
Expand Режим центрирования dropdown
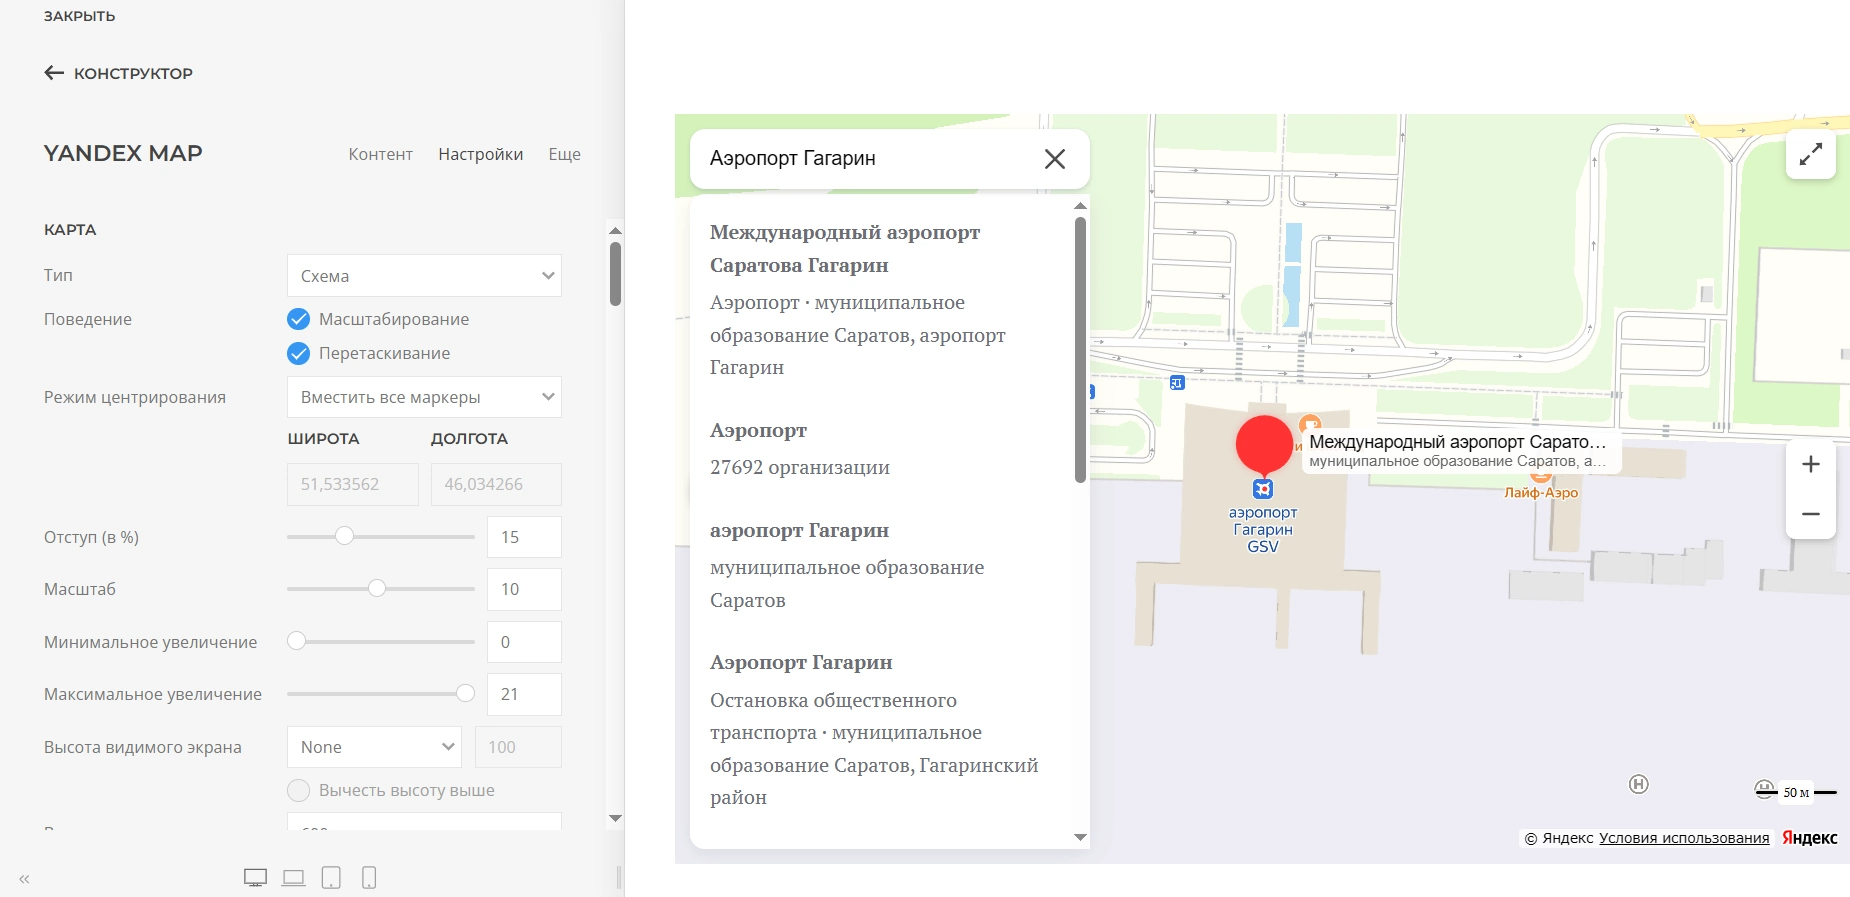point(424,397)
